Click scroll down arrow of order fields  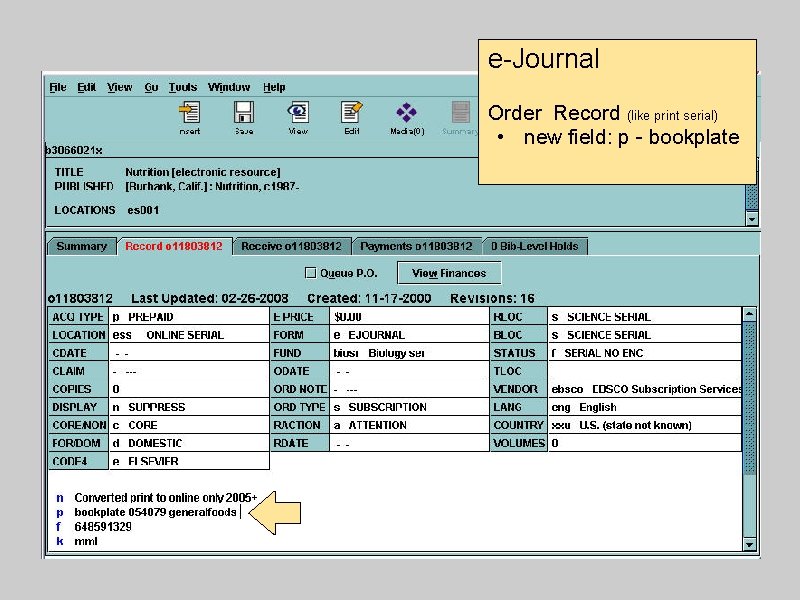coord(749,544)
